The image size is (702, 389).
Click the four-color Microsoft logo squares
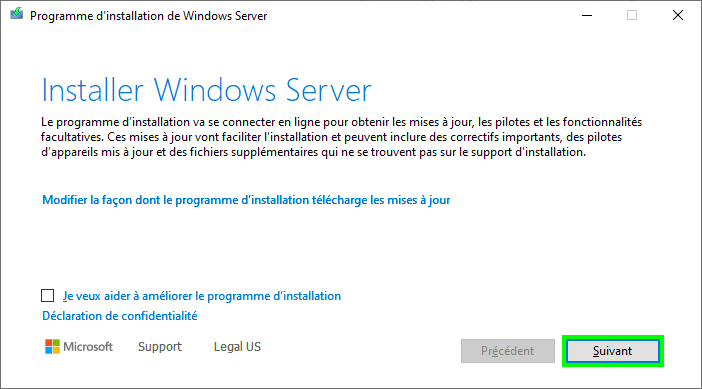[52, 346]
